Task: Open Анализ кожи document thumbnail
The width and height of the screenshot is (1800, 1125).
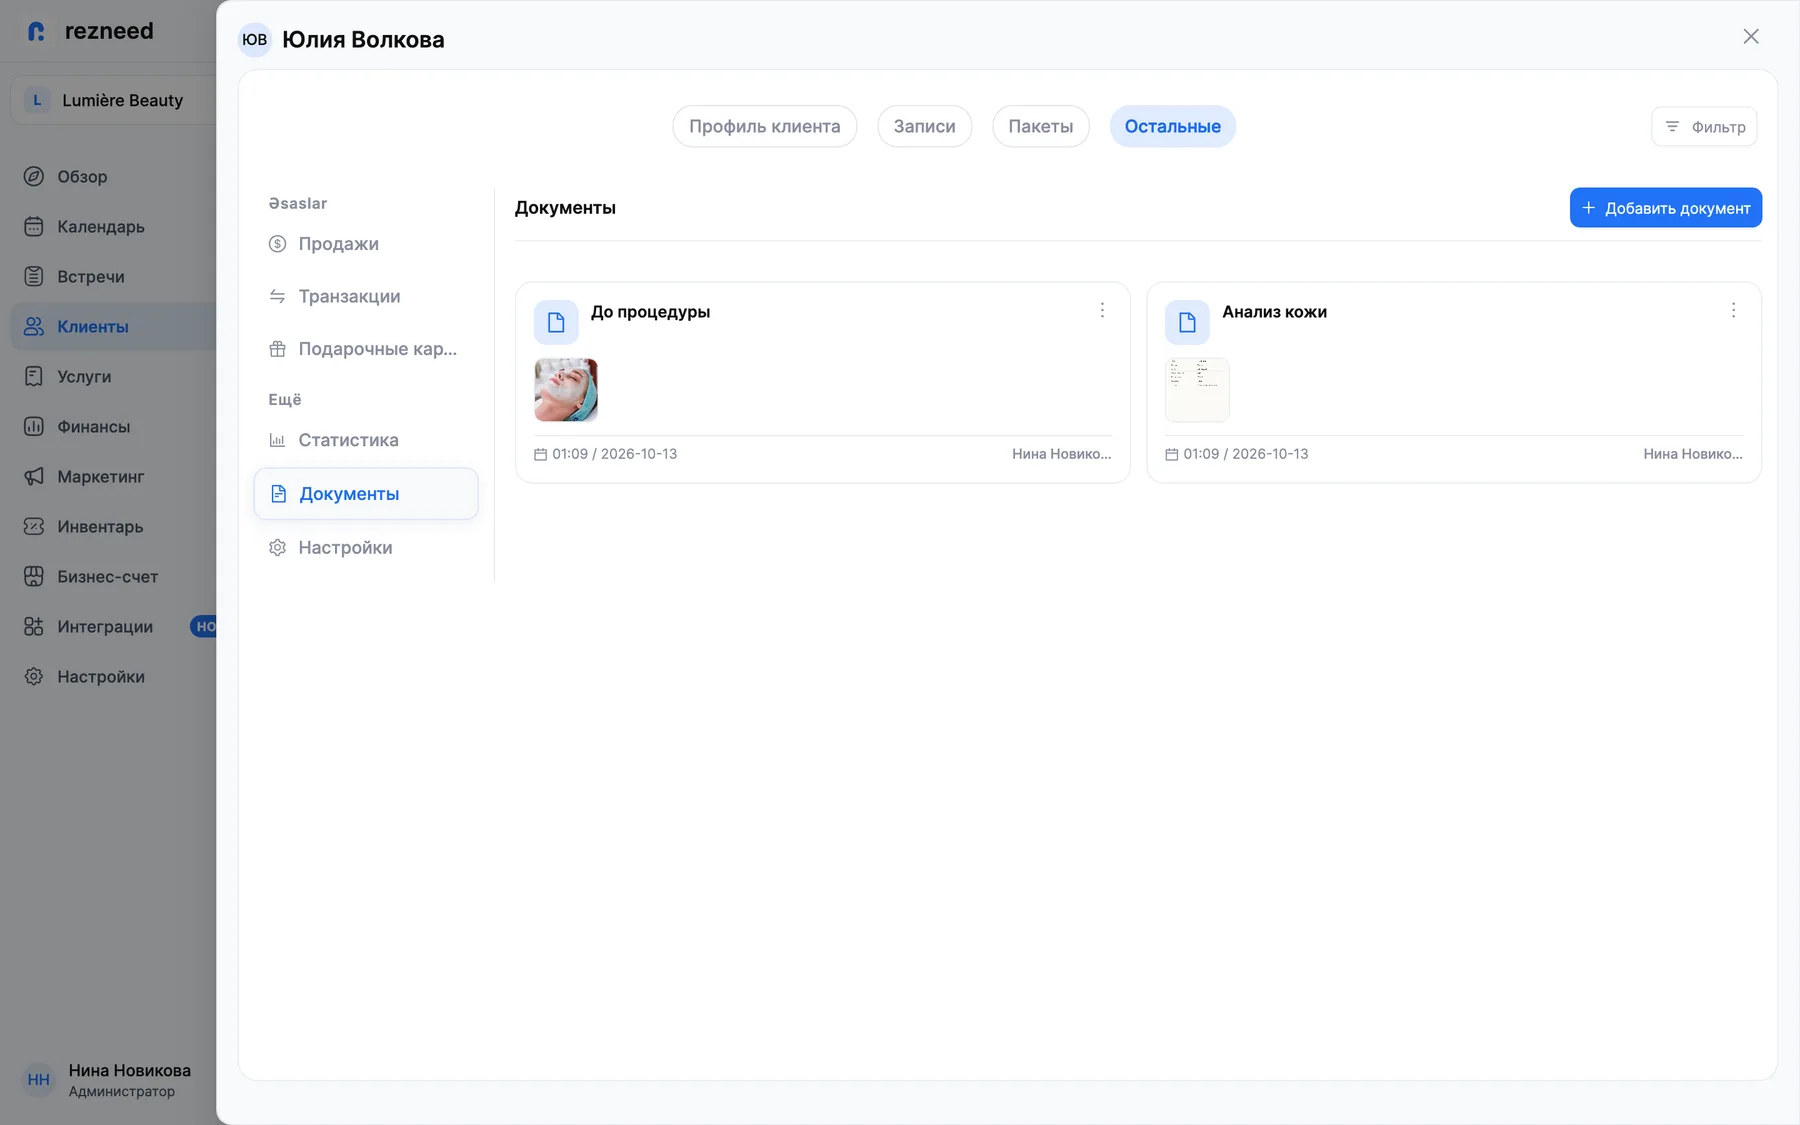Action: 1197,390
